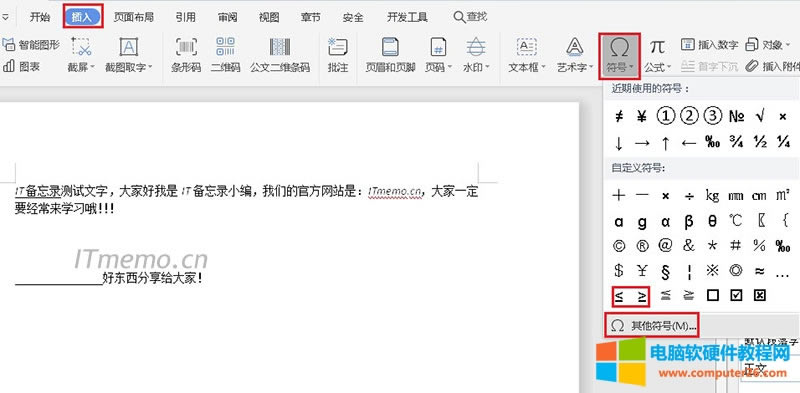Insert the → right arrow symbol
This screenshot has height=393, width=800.
pyautogui.click(x=642, y=143)
